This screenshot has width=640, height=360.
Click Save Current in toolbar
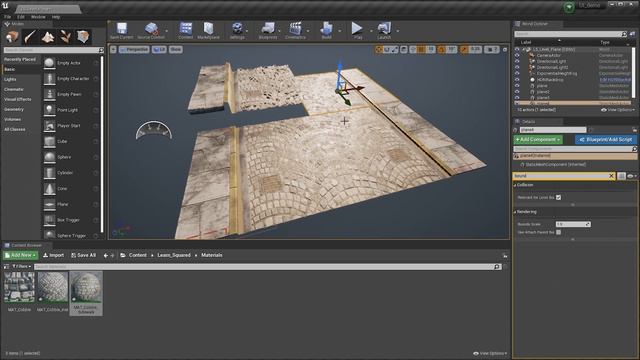pos(121,31)
